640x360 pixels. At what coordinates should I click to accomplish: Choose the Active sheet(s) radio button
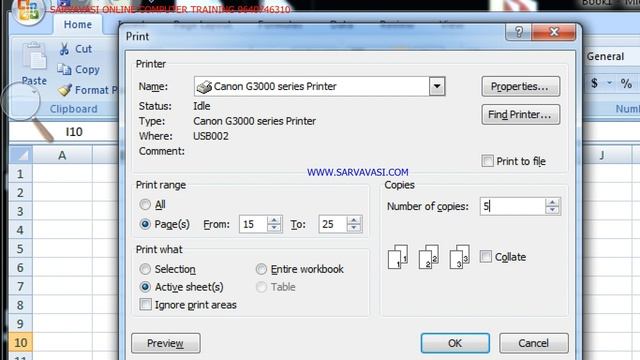145,287
